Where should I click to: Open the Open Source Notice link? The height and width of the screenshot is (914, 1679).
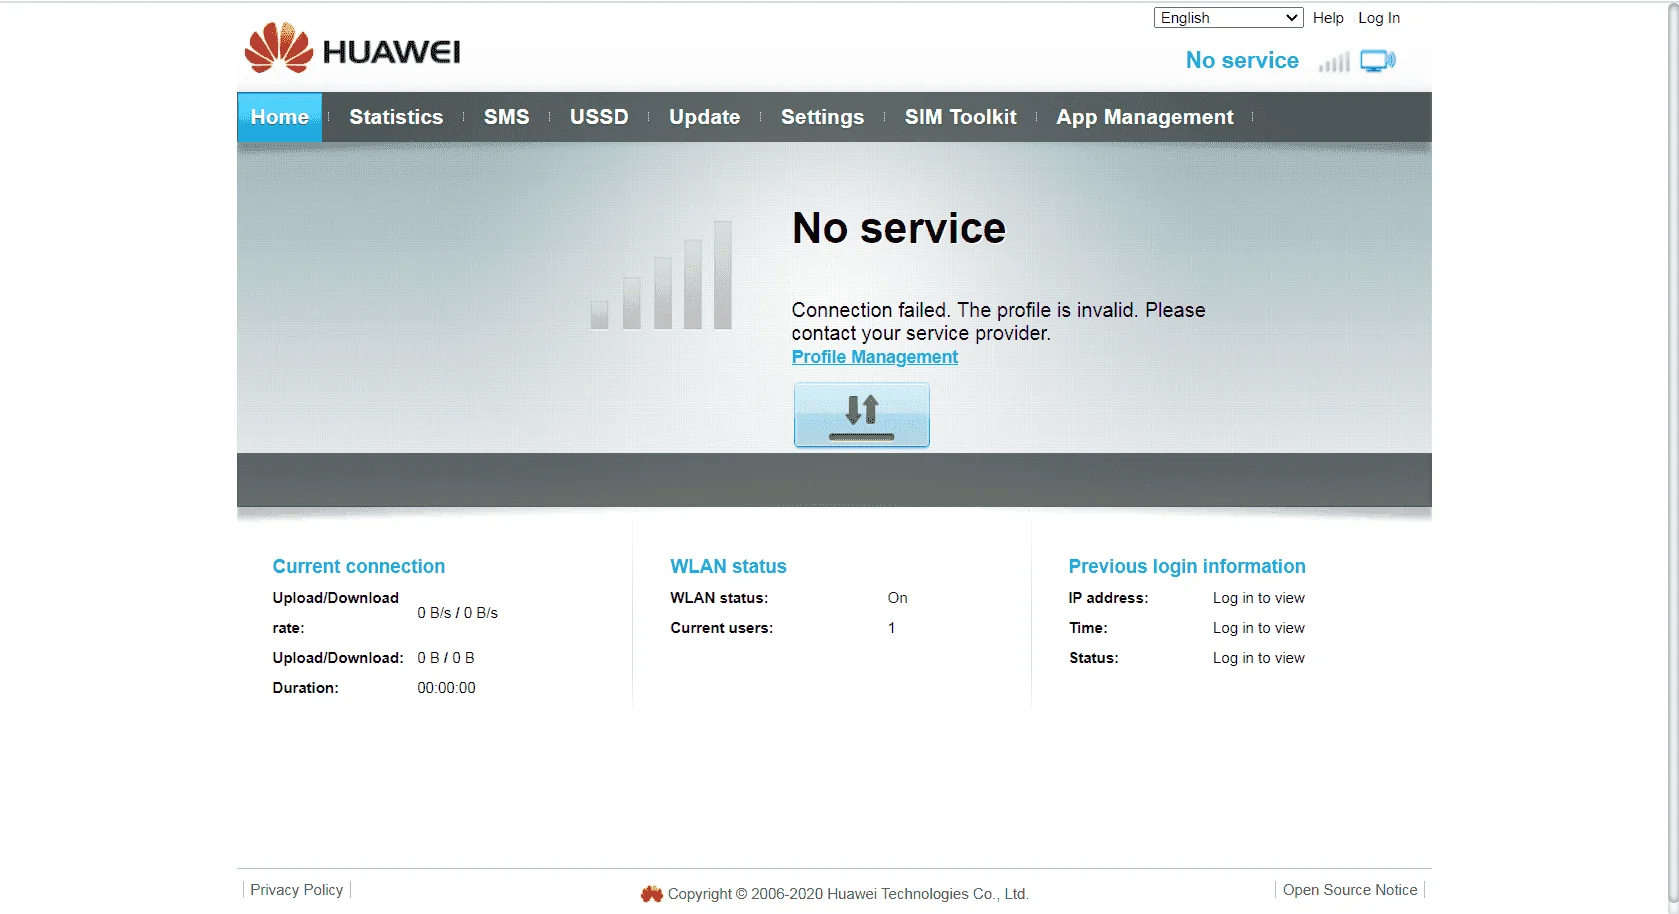(x=1350, y=890)
